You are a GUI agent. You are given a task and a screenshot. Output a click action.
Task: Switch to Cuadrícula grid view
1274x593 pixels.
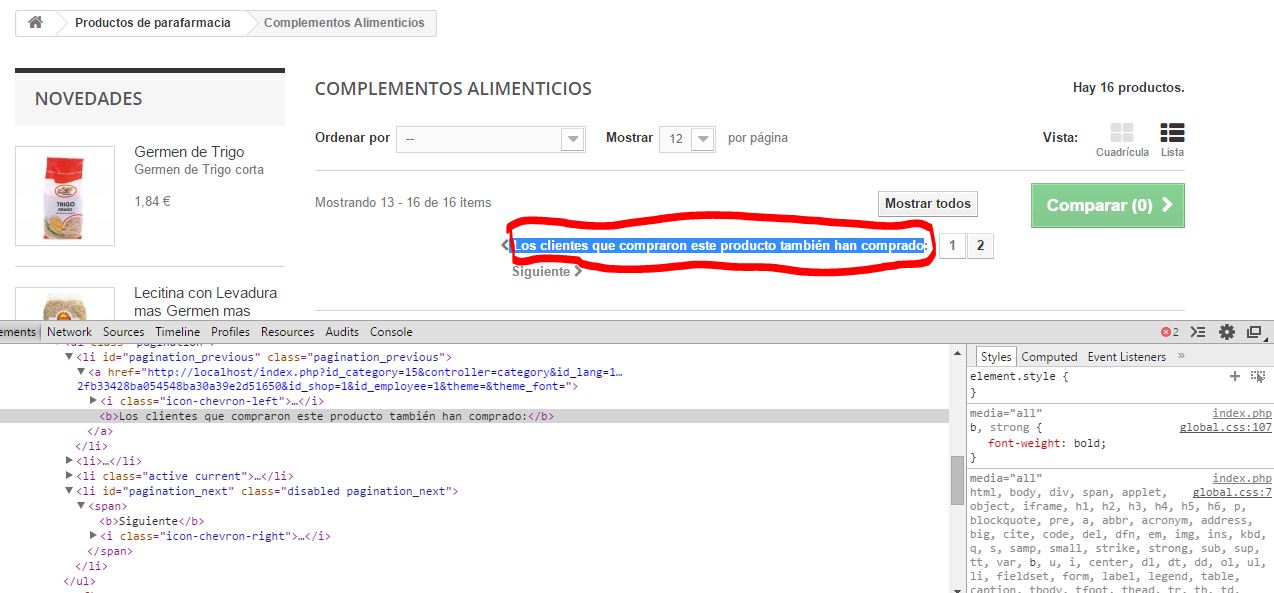click(1122, 141)
